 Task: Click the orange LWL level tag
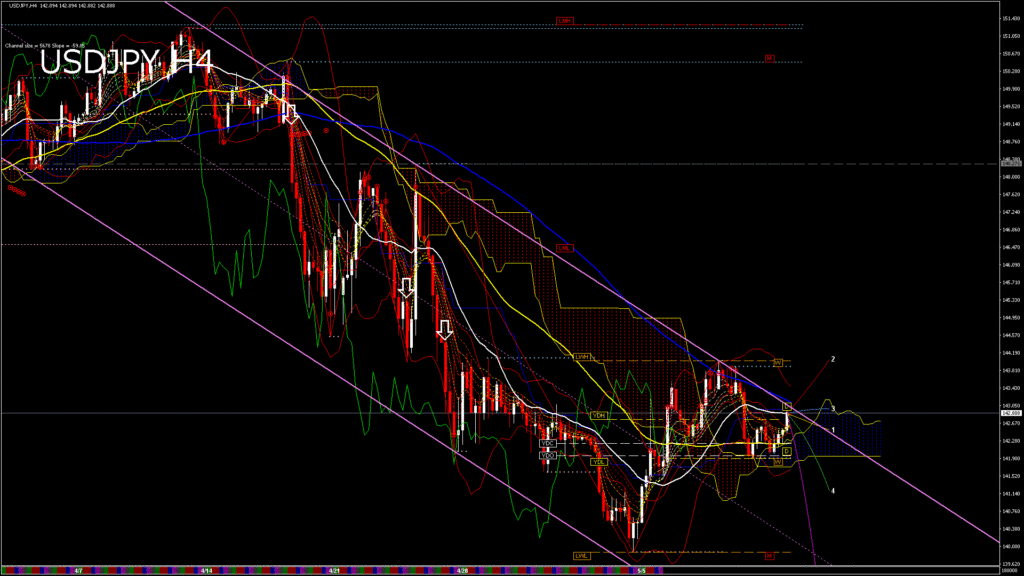[x=581, y=555]
